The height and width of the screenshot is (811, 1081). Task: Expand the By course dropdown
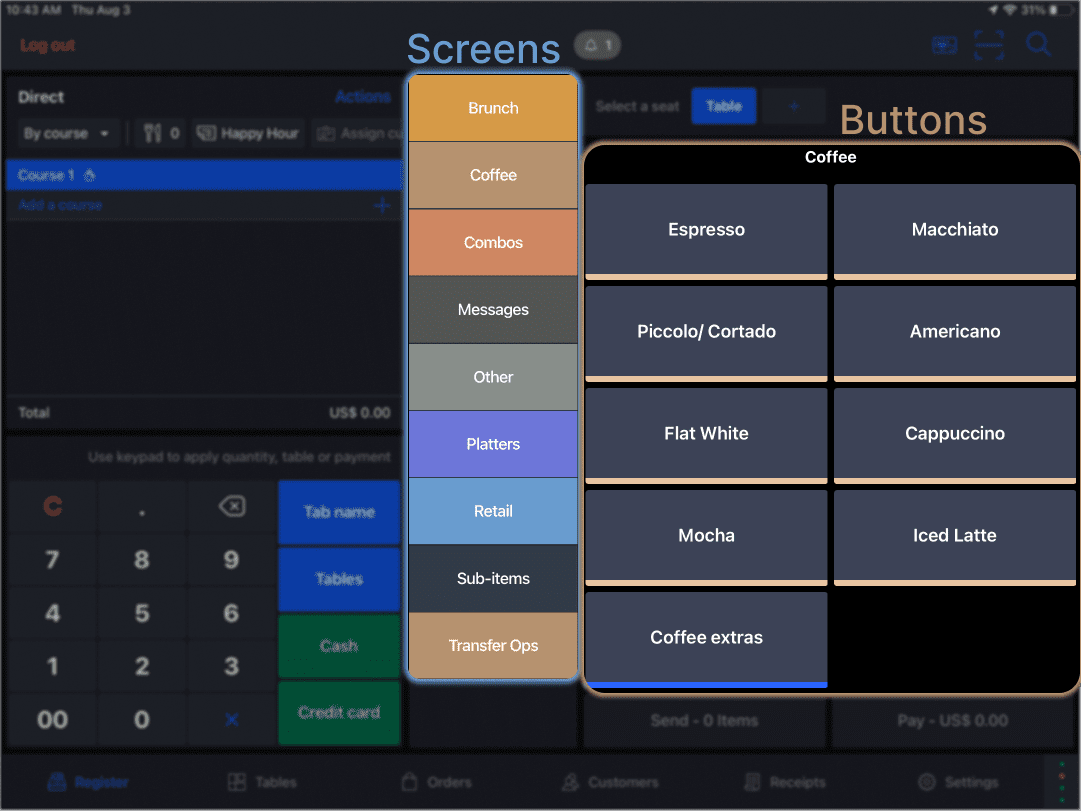click(68, 133)
